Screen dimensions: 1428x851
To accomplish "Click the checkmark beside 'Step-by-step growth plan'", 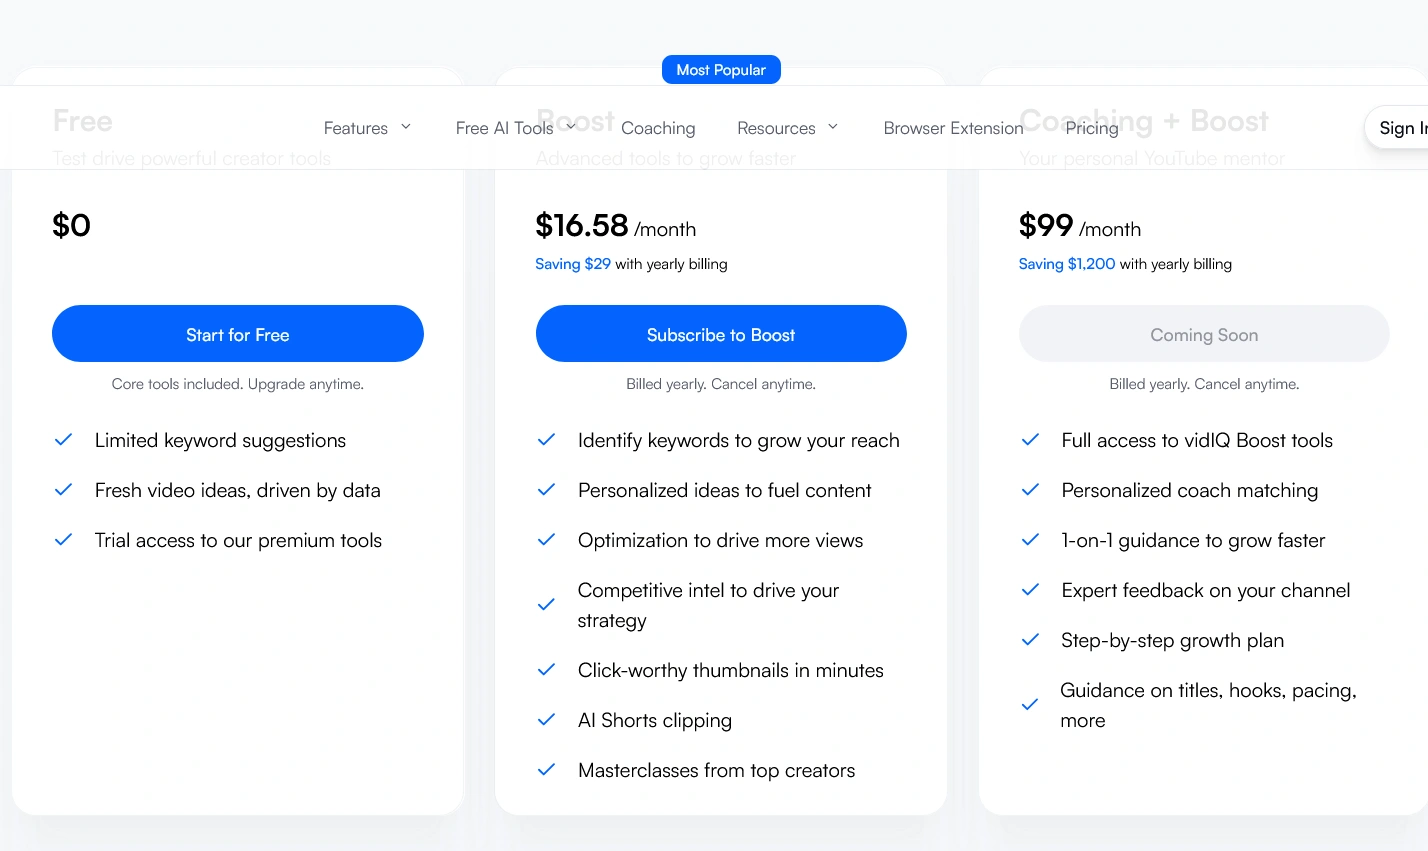I will [1030, 640].
